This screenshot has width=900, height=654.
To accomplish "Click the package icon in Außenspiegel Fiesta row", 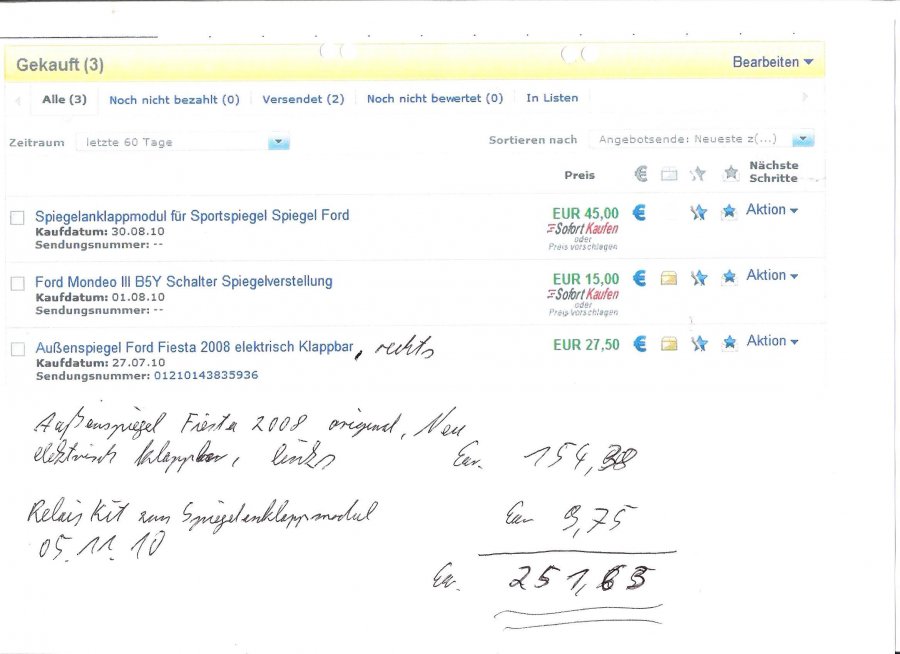I will coord(669,344).
